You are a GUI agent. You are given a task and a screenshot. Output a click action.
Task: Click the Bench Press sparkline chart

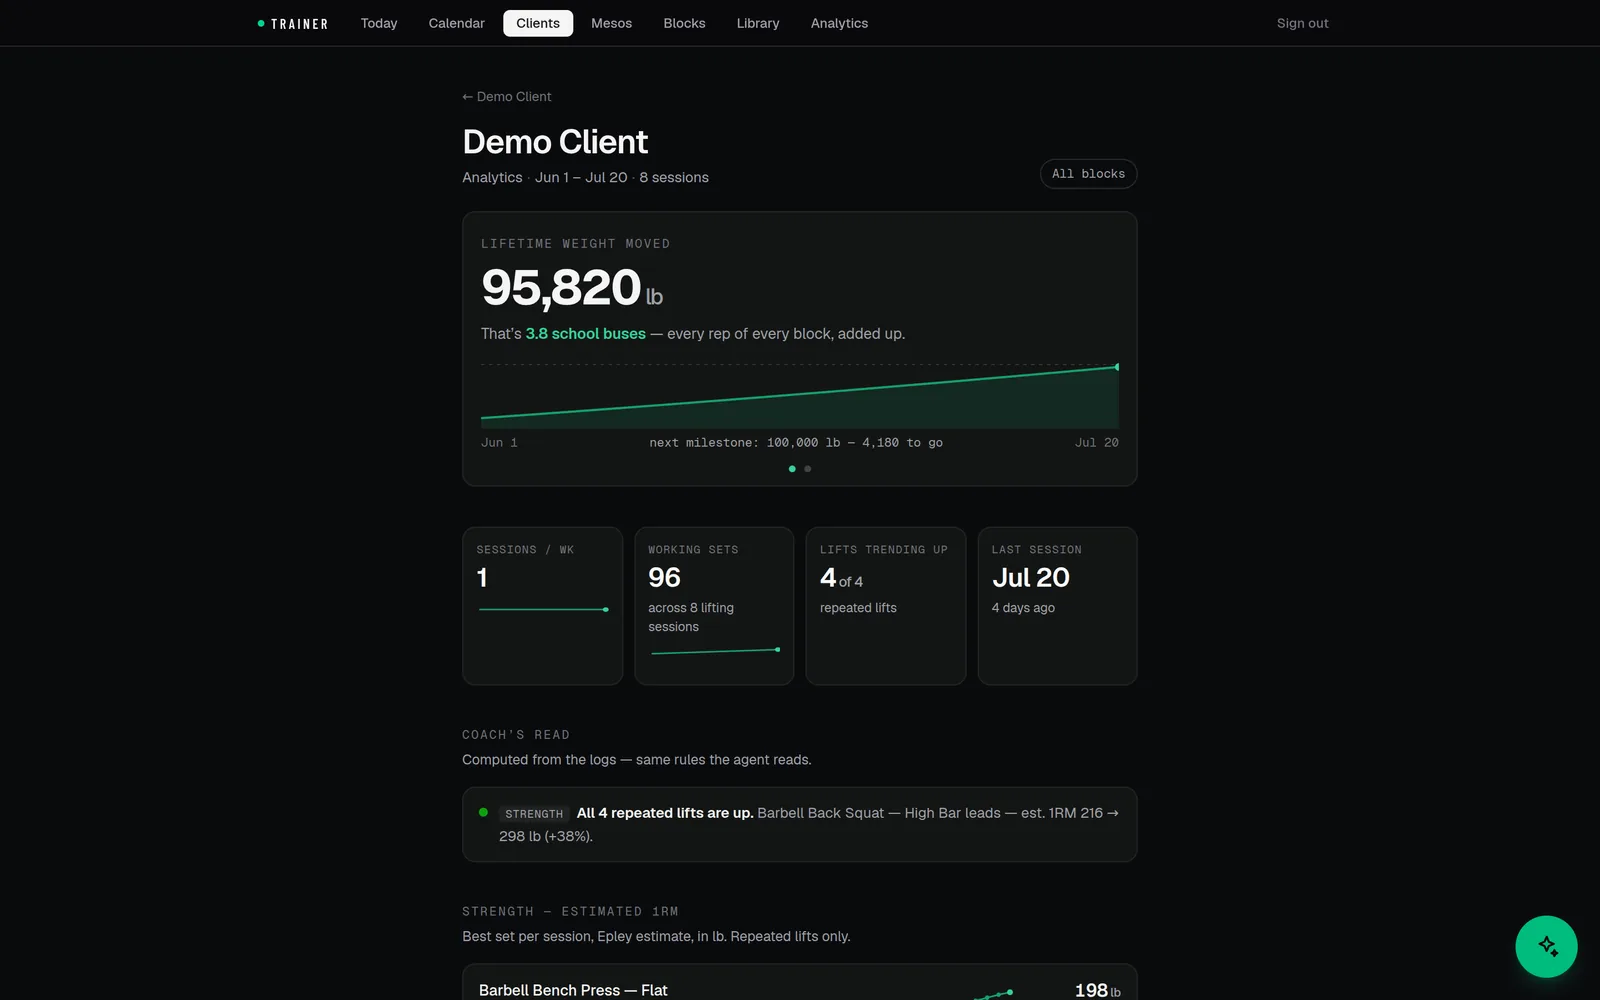(993, 994)
